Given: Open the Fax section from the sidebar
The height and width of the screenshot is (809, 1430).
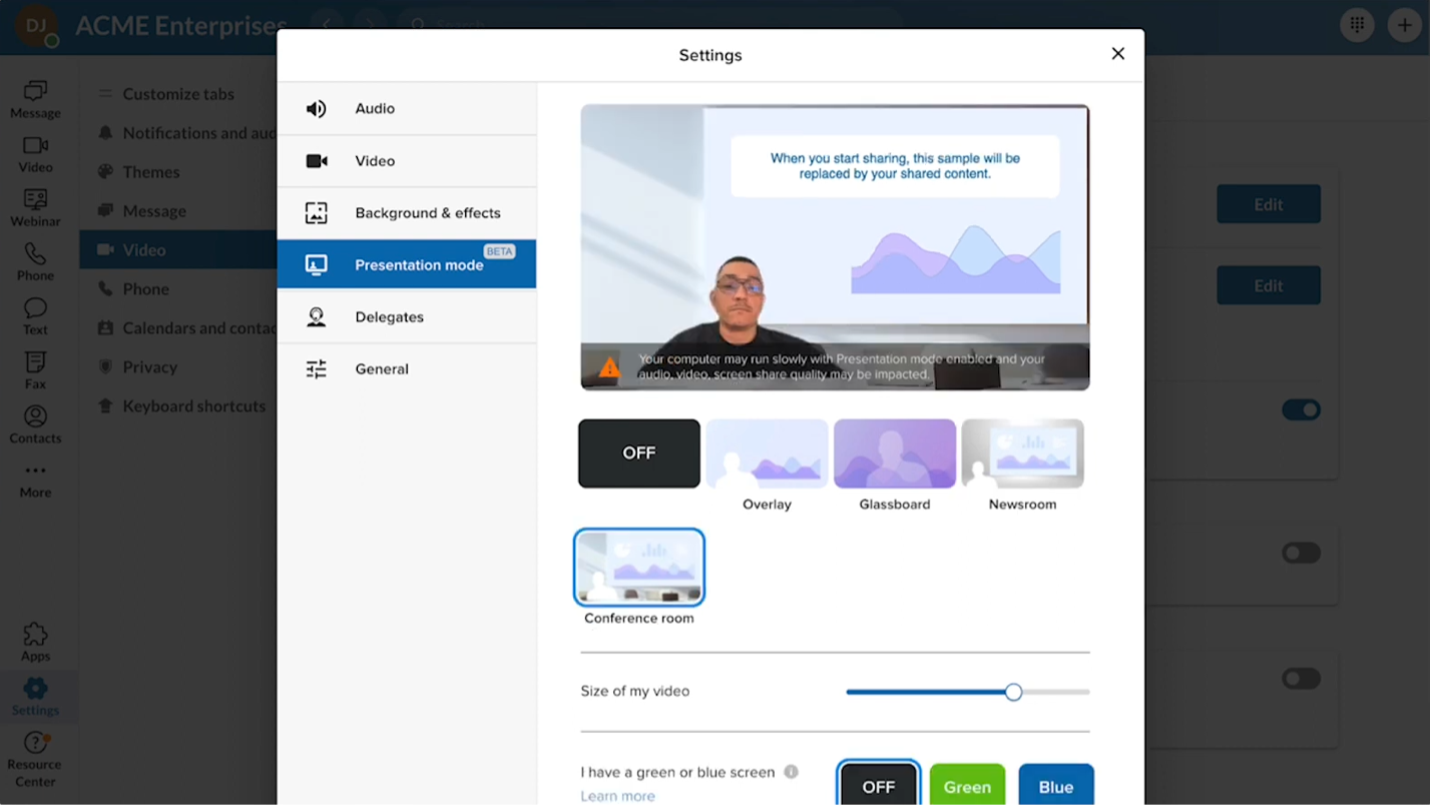Looking at the screenshot, I should 35,365.
